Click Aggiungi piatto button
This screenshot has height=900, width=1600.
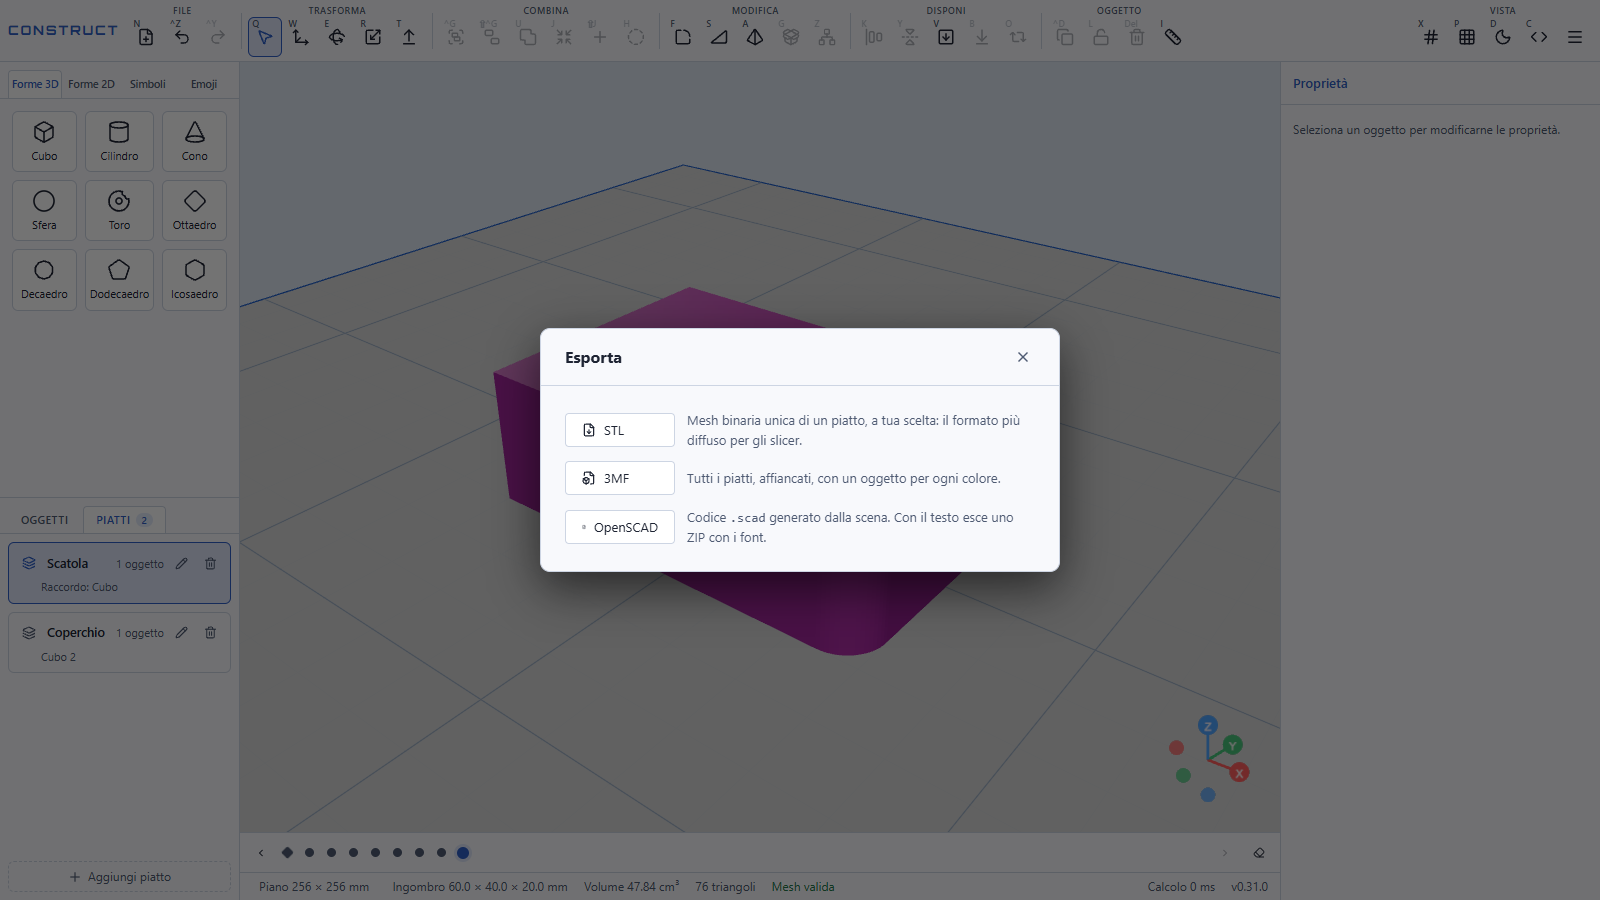click(x=119, y=877)
